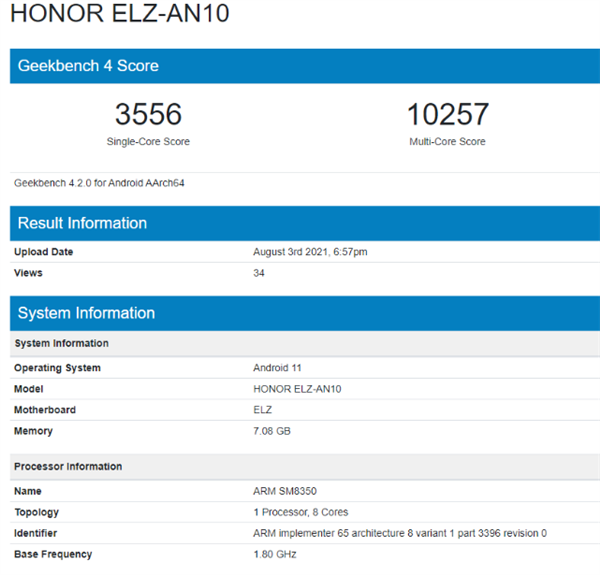This screenshot has height=575, width=600.
Task: Click Geekbench 4.2.0 for Android AArch64 text
Action: click(x=99, y=183)
